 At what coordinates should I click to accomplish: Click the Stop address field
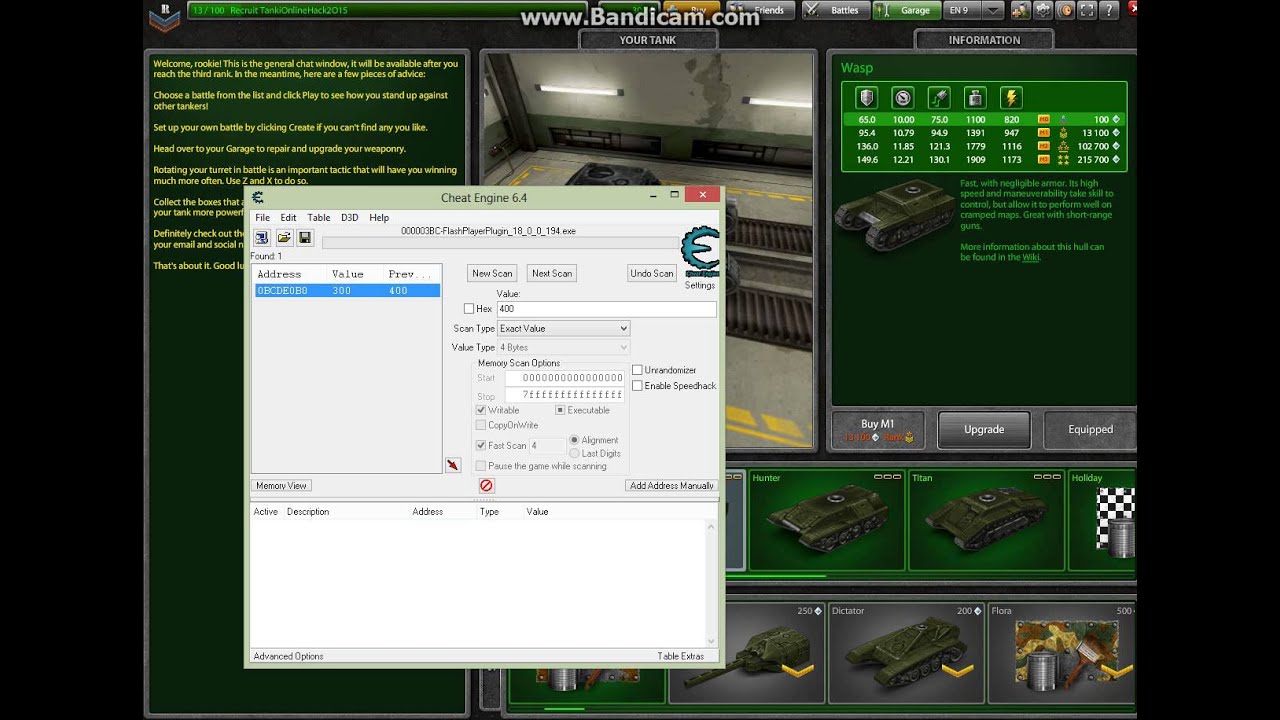[564, 395]
